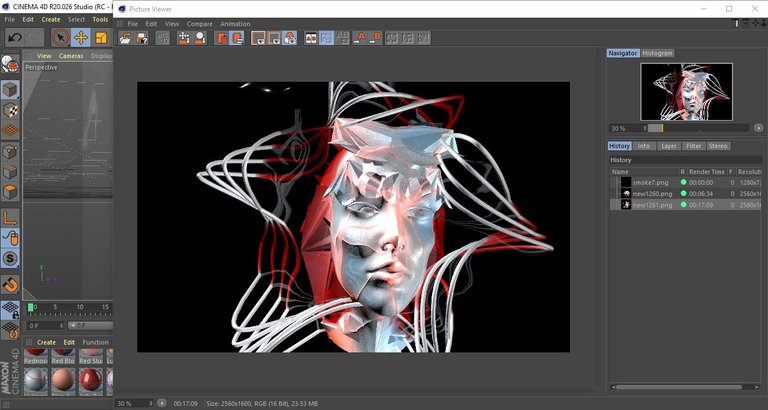The image size is (768, 410).
Task: Click the green timeline marker at frame 0
Action: tap(31, 307)
